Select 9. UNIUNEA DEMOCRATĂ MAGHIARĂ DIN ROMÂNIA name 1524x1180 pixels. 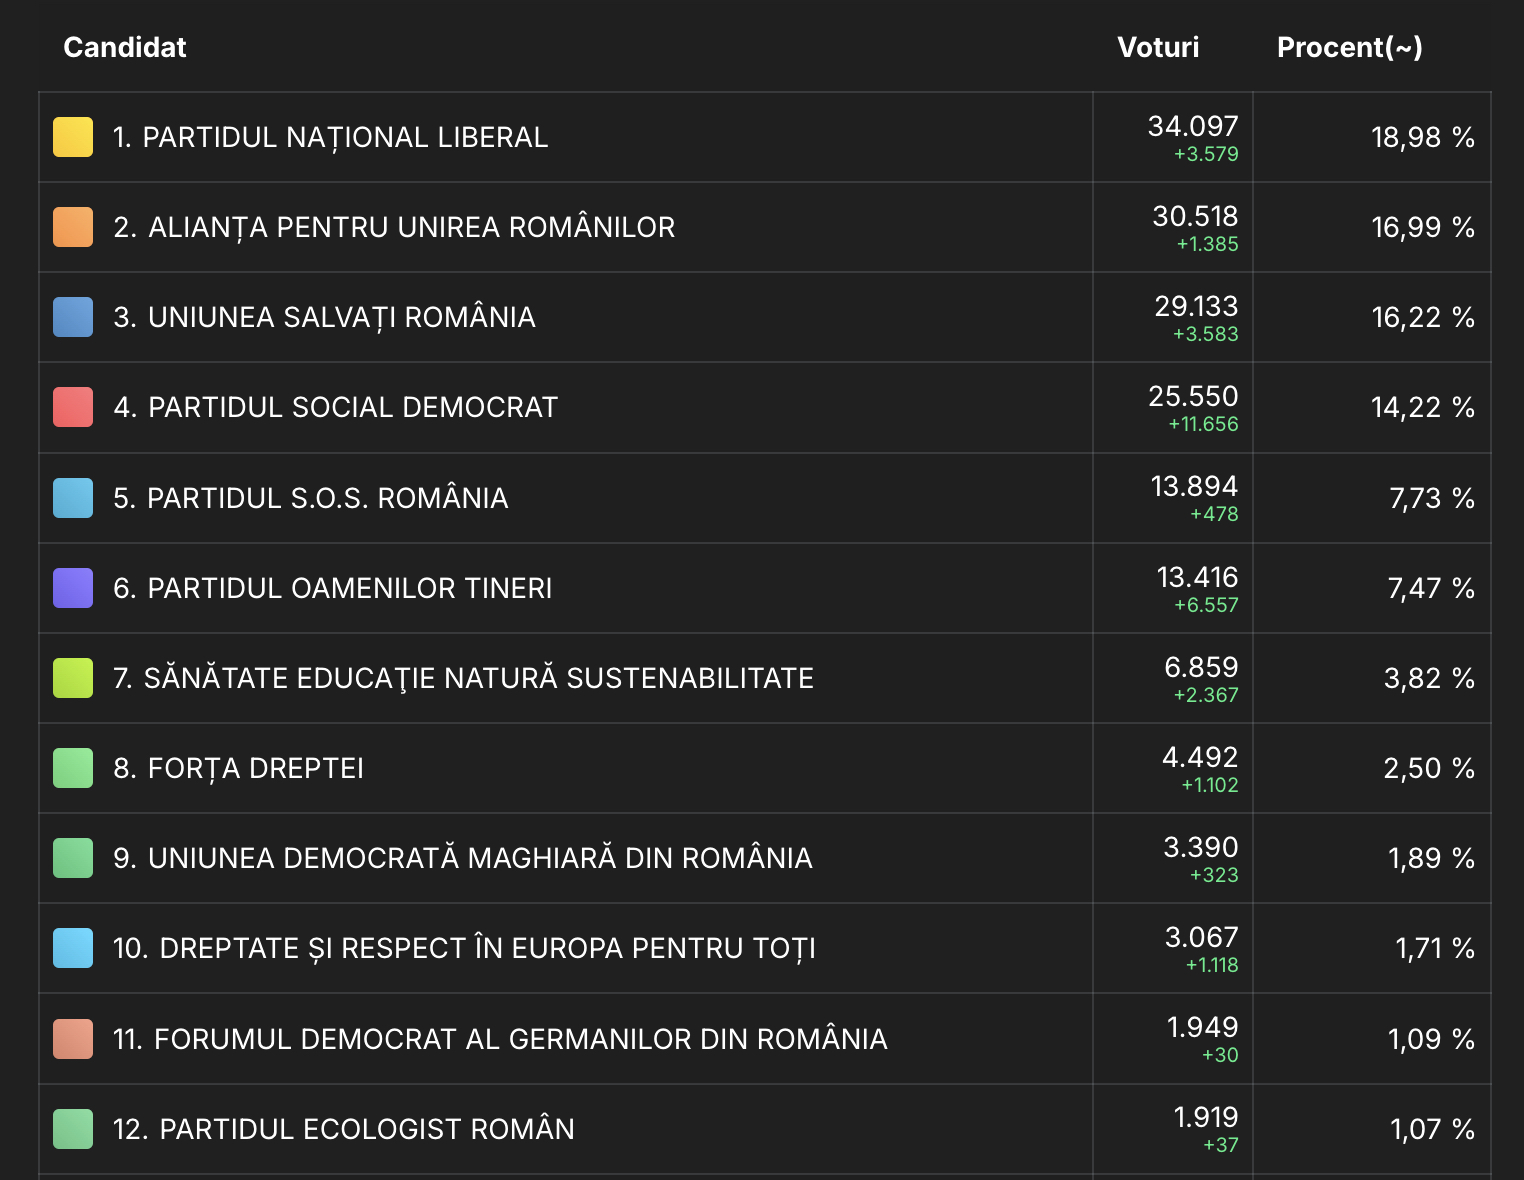pos(463,858)
